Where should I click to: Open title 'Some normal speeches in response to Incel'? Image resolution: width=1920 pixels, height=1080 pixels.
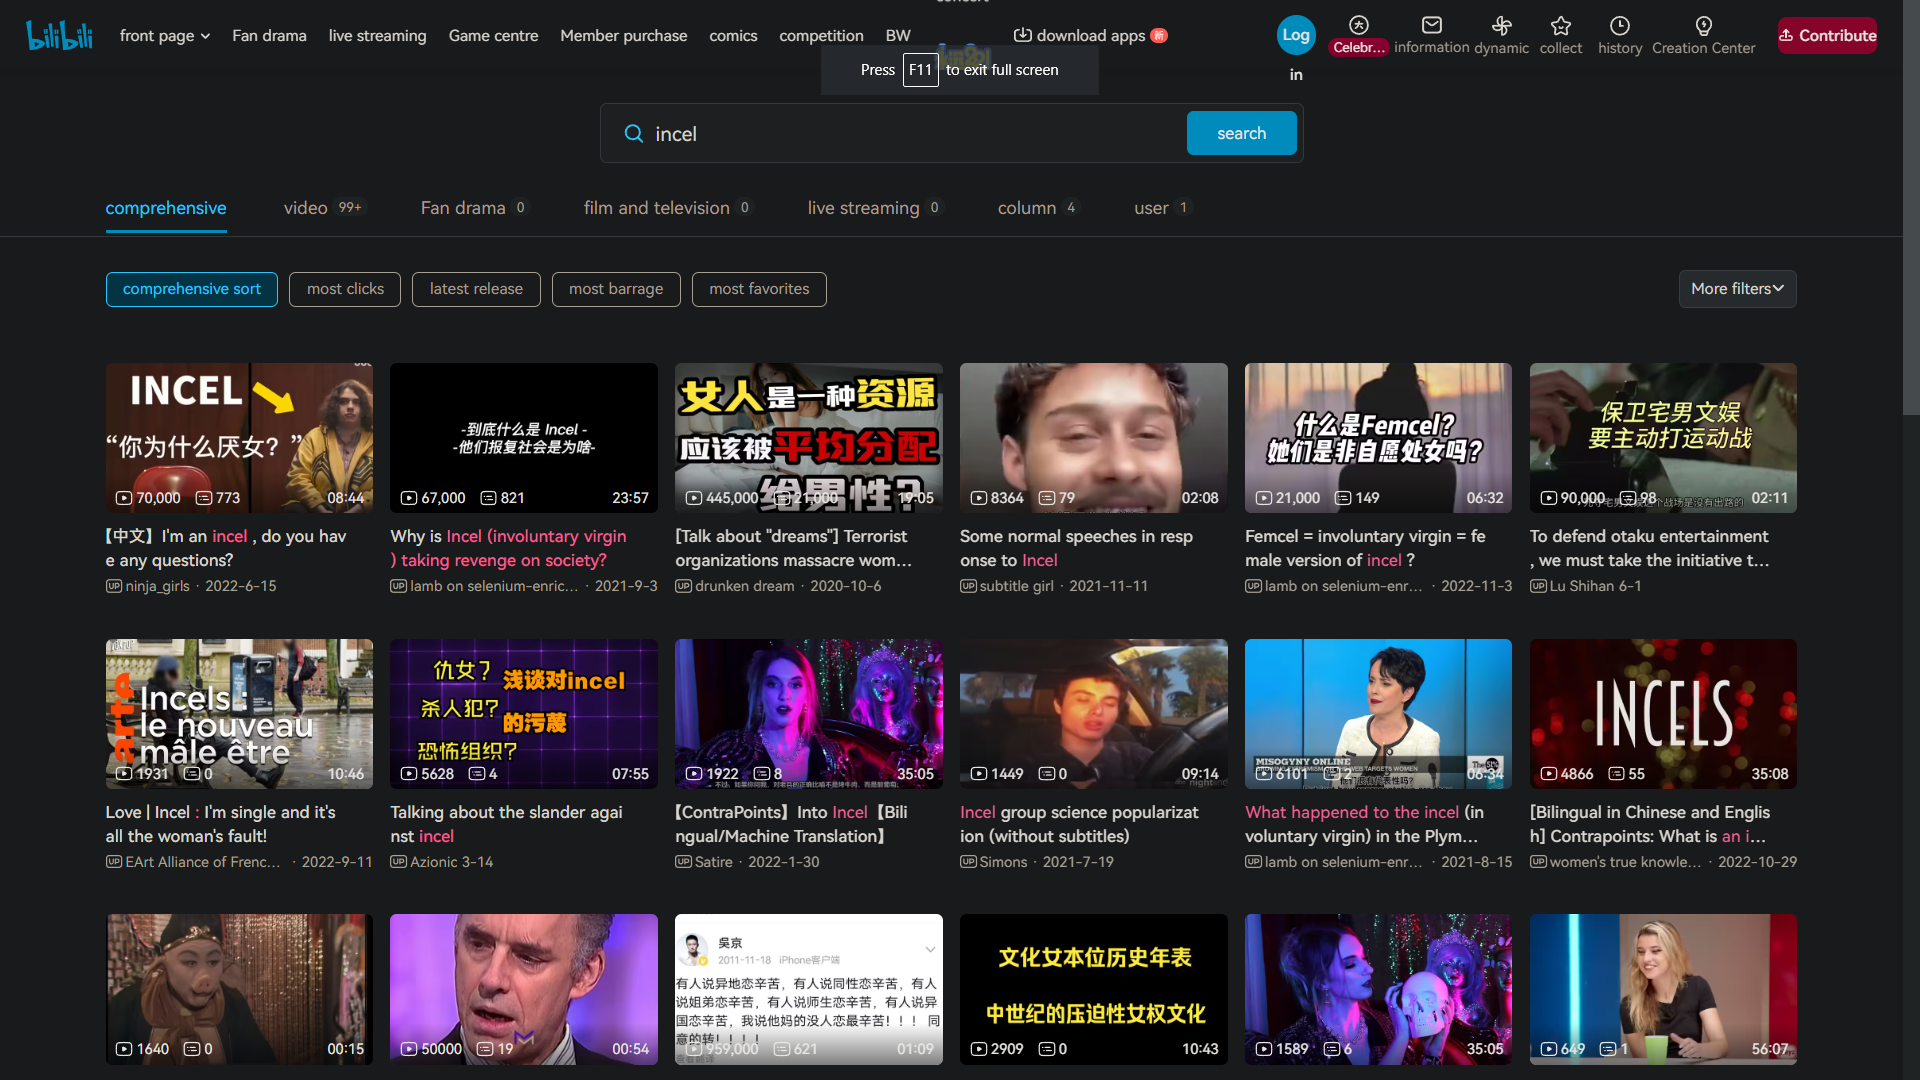1076,548
